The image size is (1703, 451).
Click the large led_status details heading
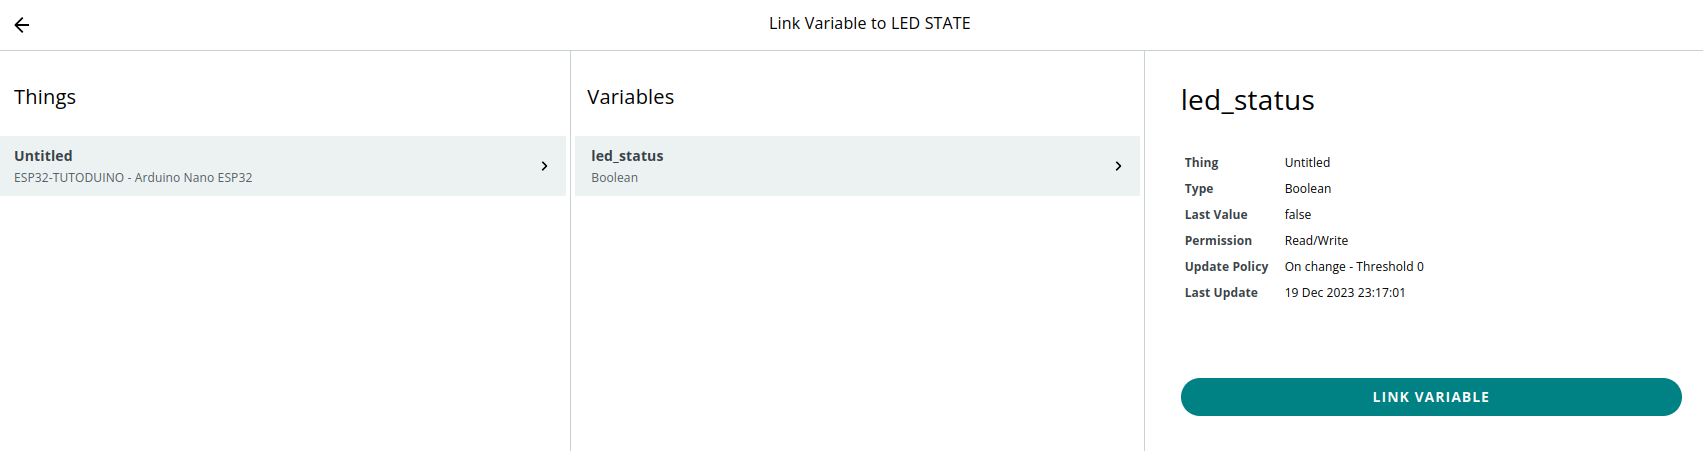1247,100
